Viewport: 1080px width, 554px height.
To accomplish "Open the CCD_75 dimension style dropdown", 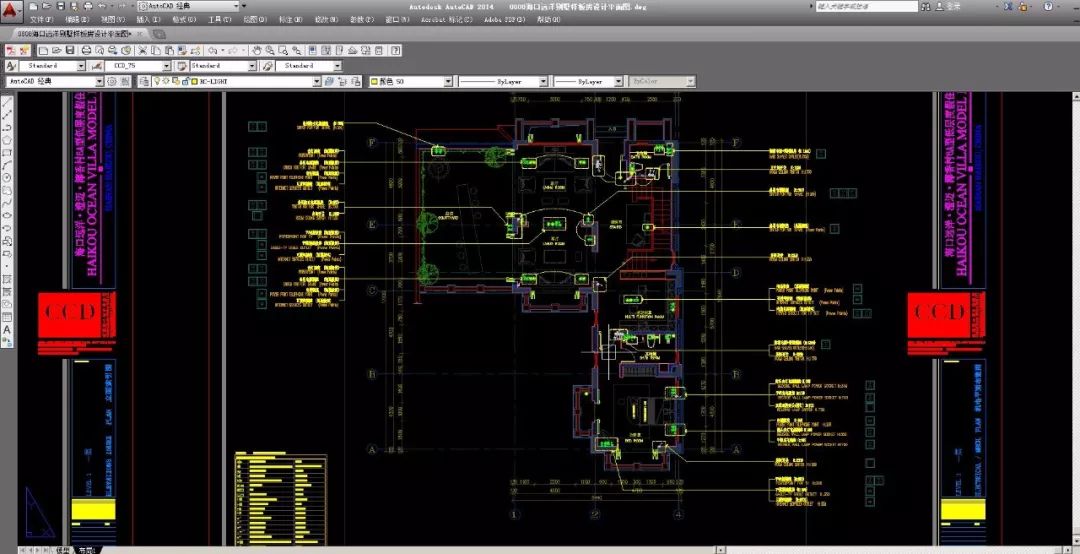I will point(166,66).
